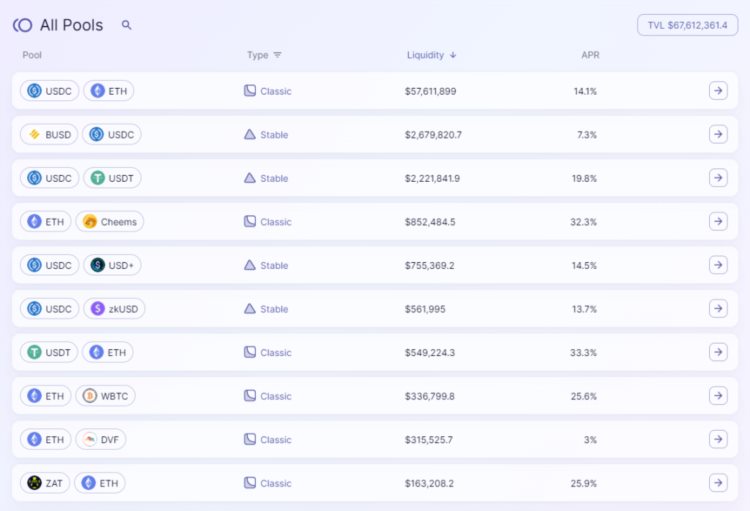The height and width of the screenshot is (511, 750).
Task: Click the ZAT token chip
Action: coord(45,483)
